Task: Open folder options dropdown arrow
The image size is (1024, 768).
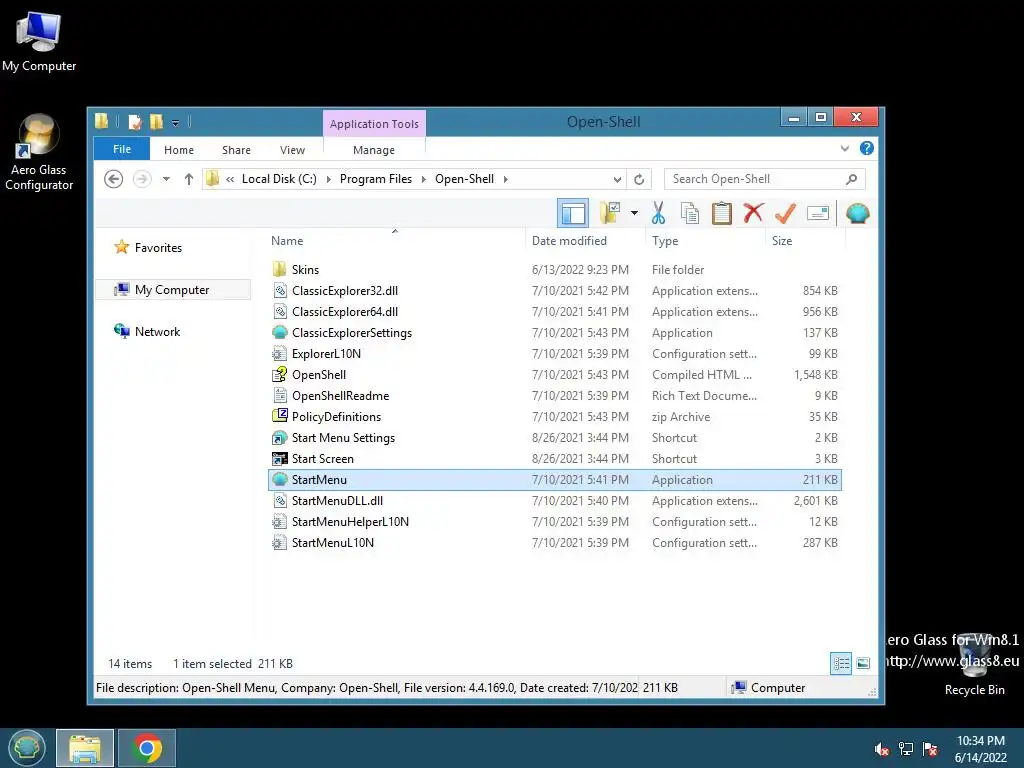Action: [x=634, y=213]
